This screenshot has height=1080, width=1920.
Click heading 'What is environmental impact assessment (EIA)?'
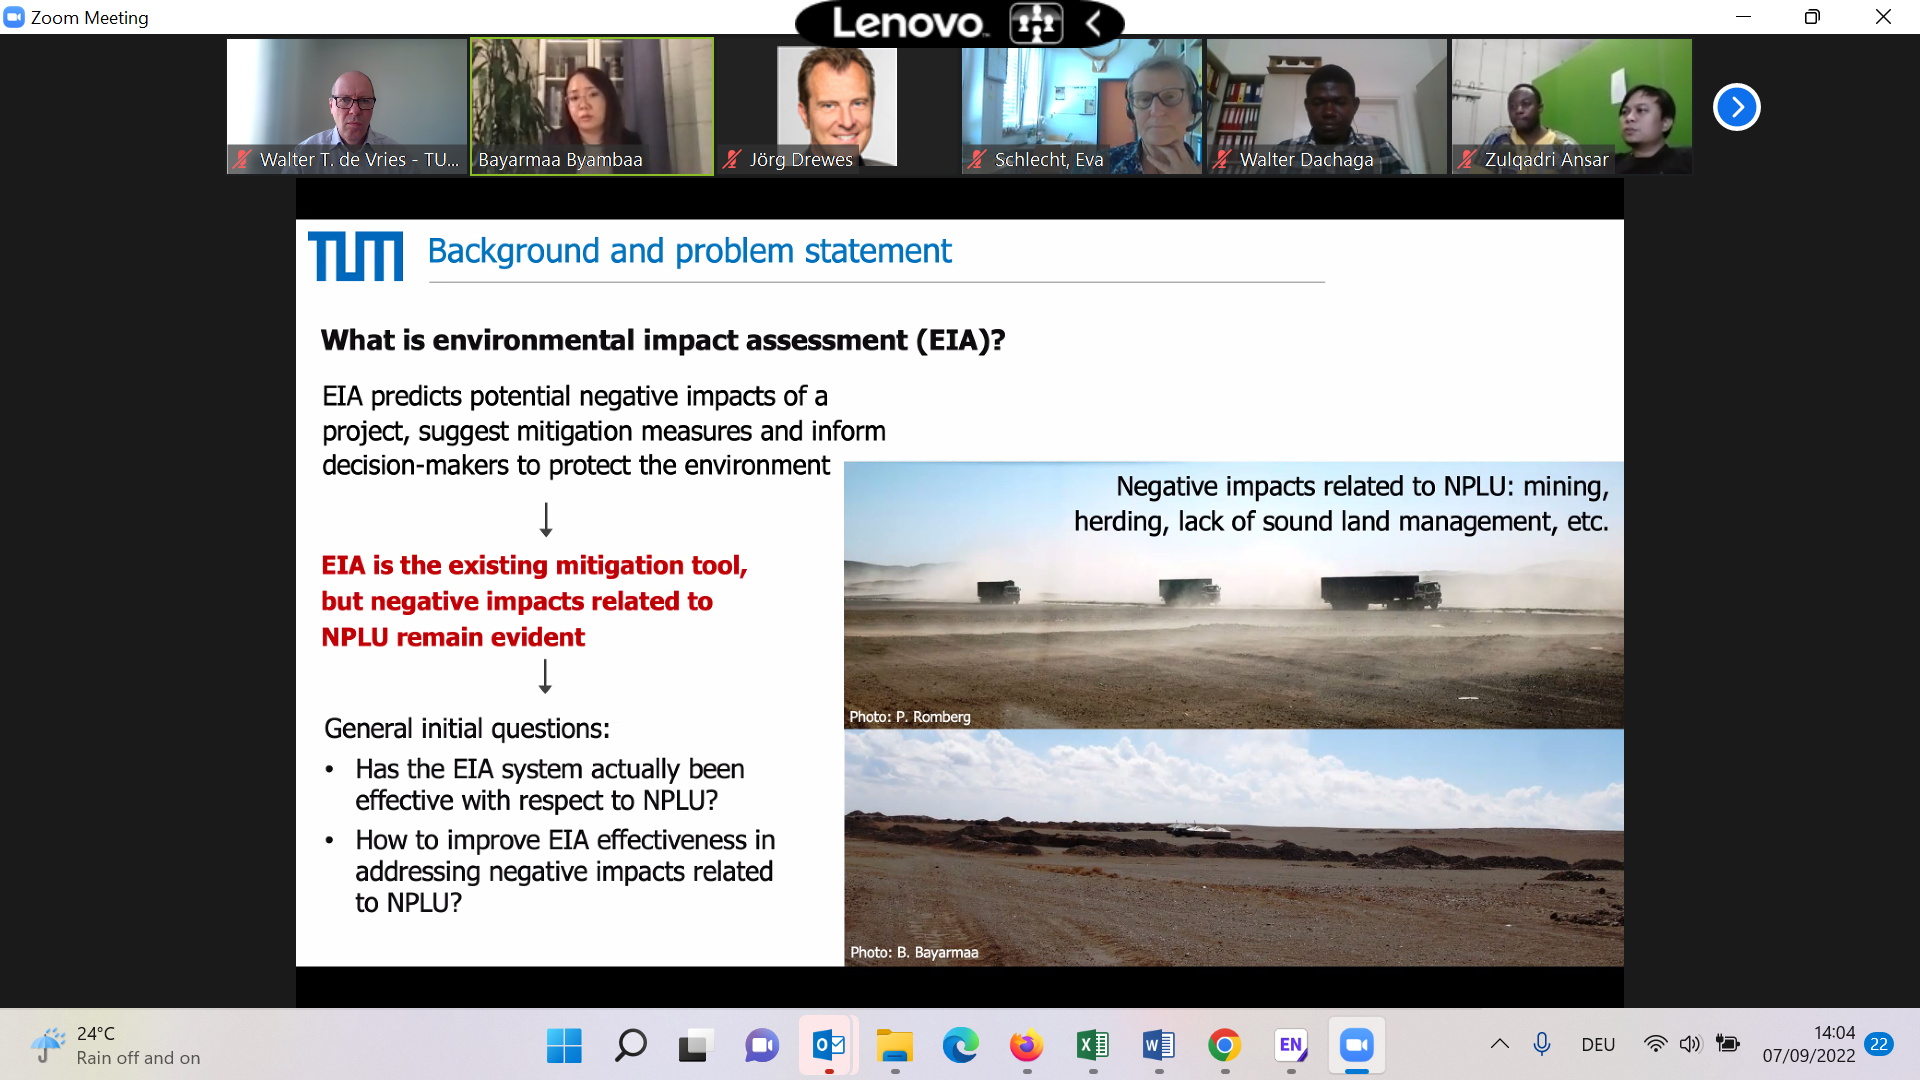[x=662, y=340]
